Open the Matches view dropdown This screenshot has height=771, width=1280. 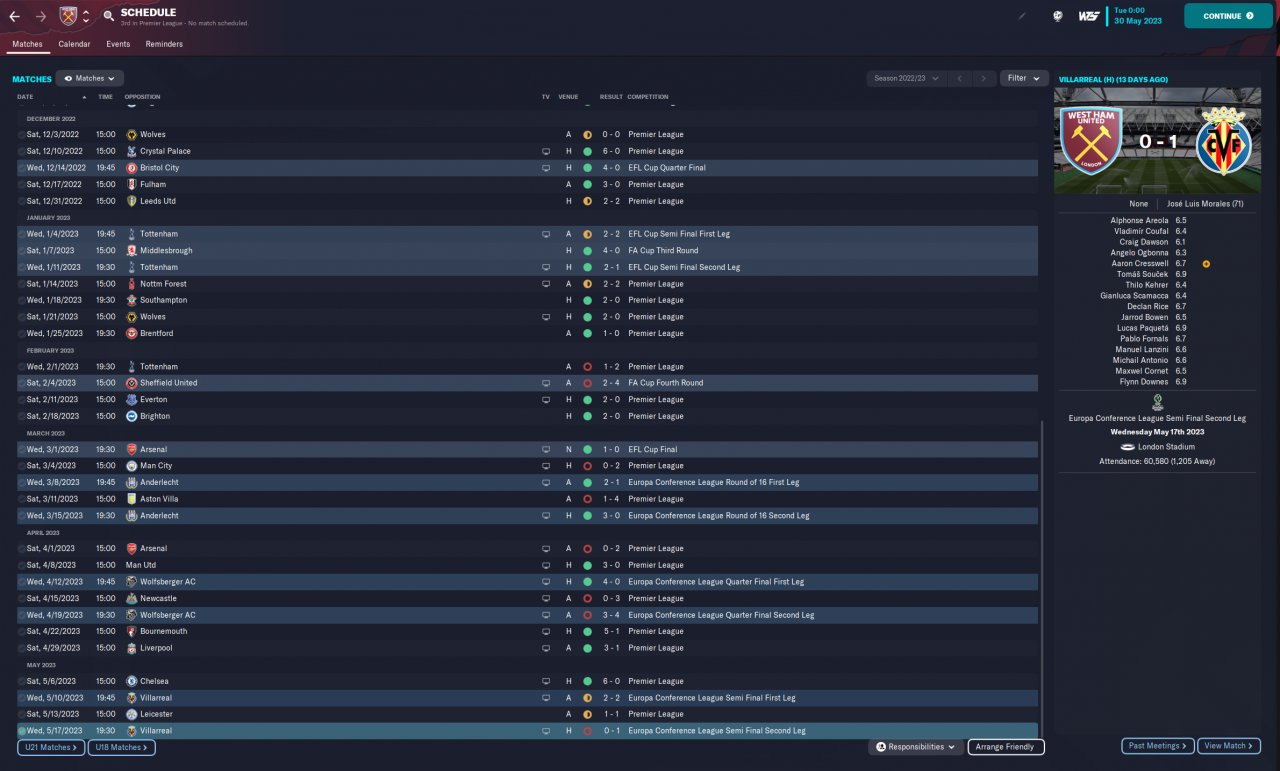tap(90, 78)
